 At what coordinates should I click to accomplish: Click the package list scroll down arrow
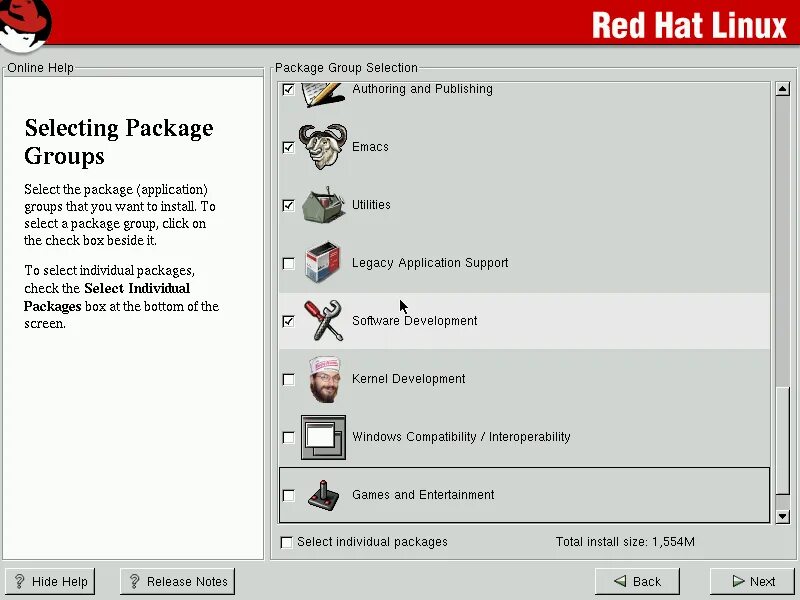(783, 516)
